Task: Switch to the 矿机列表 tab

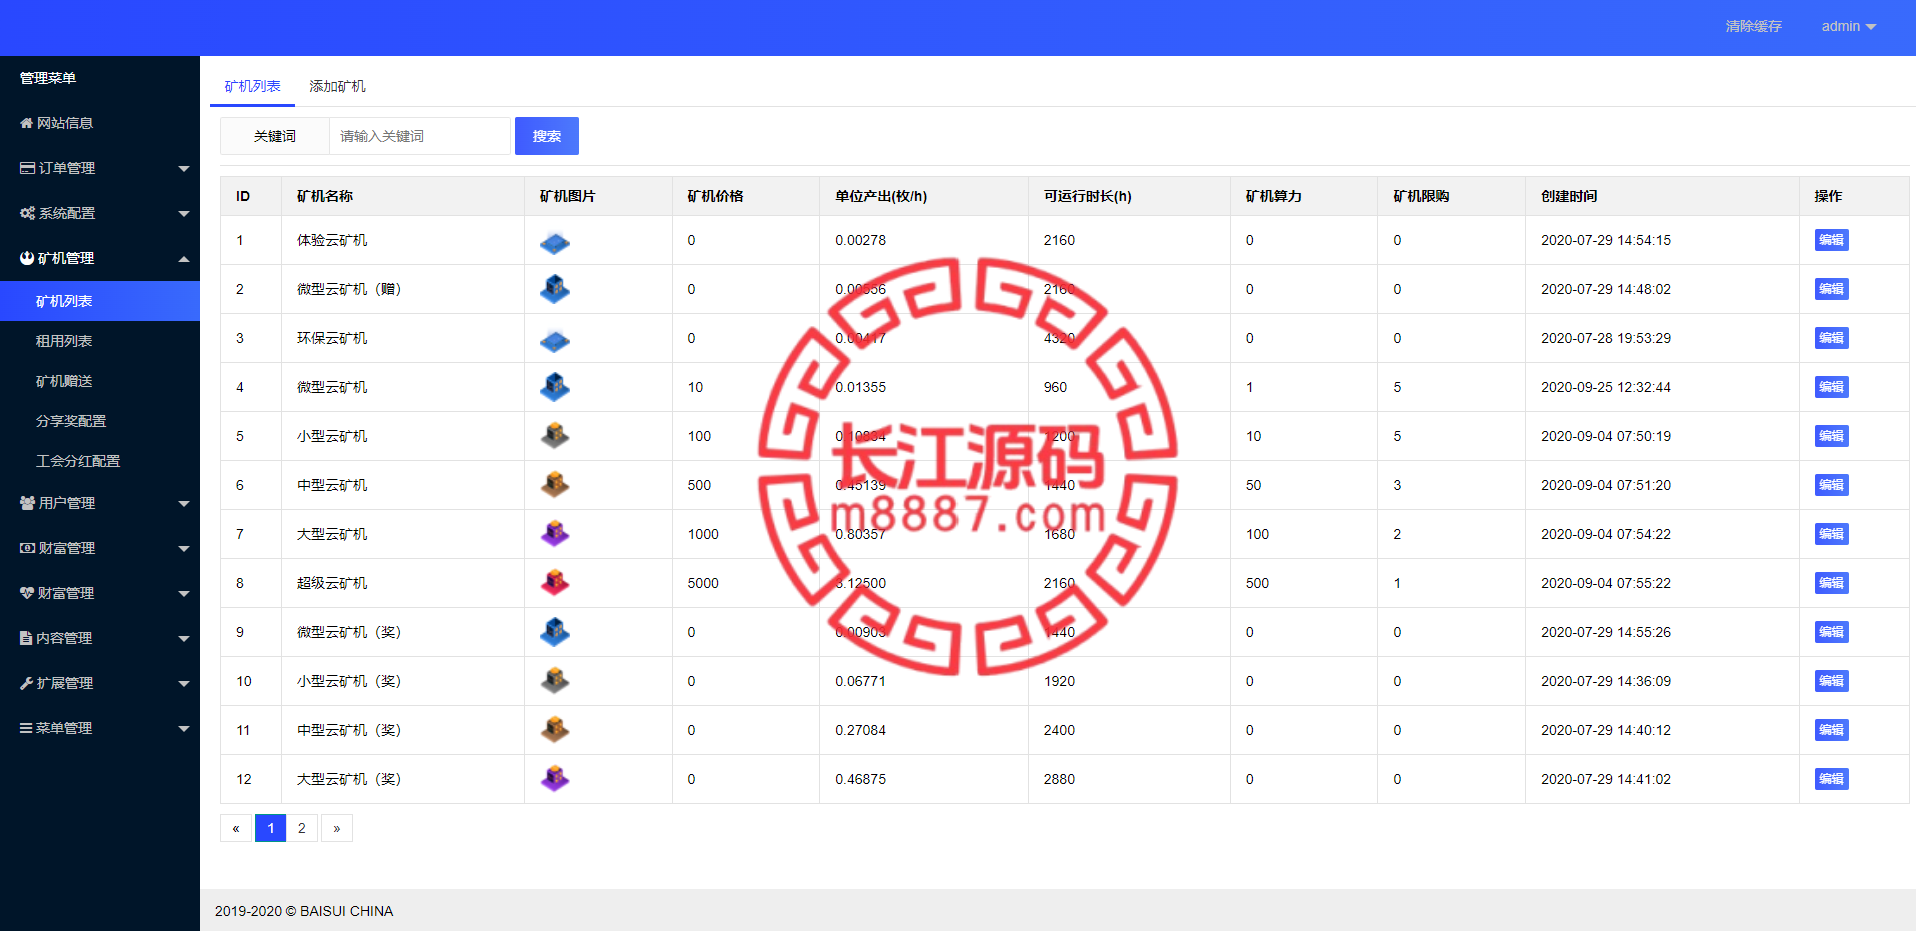Action: [252, 86]
